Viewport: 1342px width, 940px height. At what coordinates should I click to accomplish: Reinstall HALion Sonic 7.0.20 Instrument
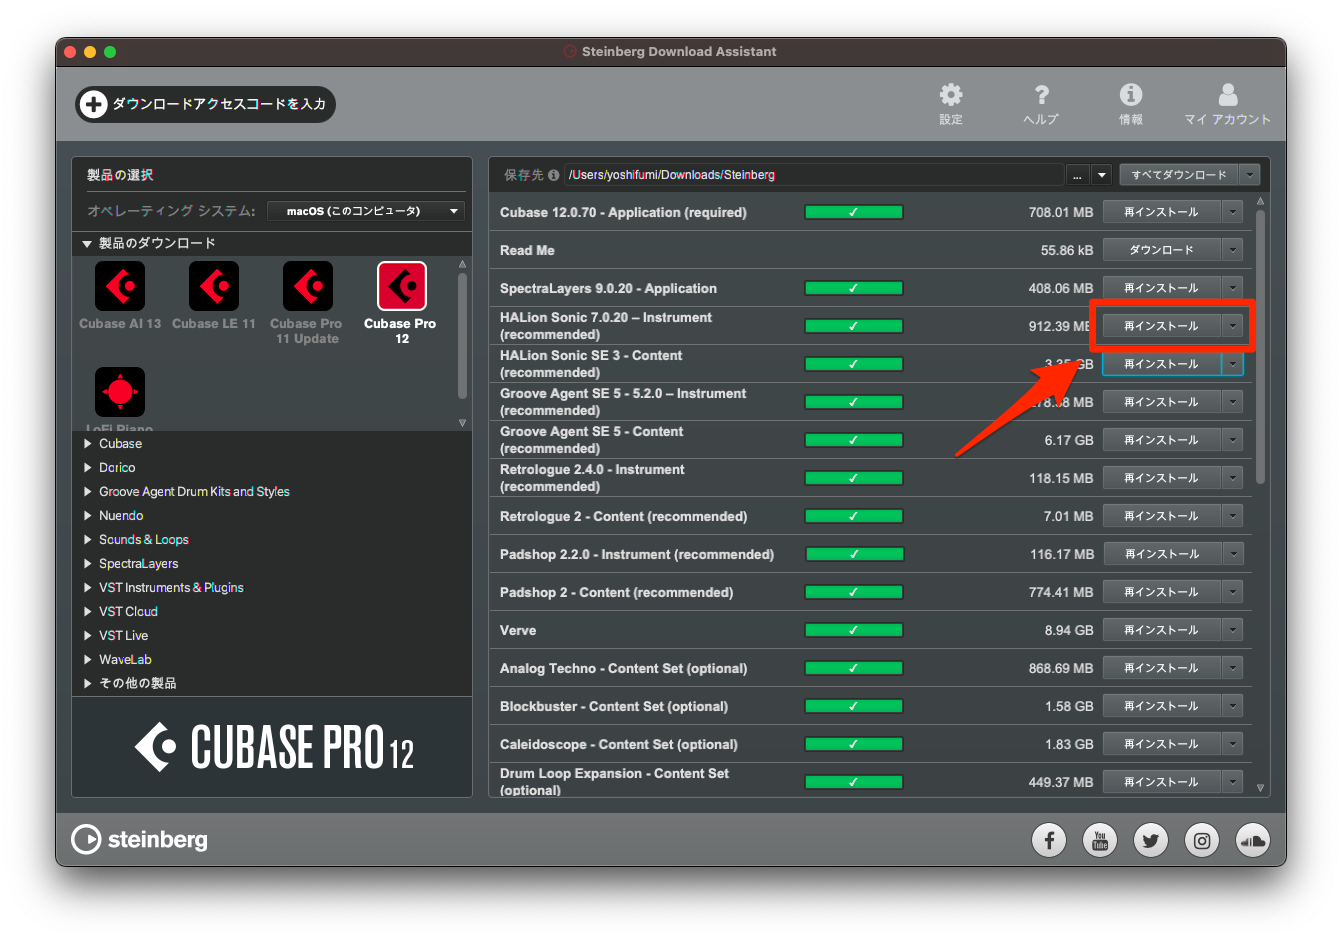(x=1161, y=326)
